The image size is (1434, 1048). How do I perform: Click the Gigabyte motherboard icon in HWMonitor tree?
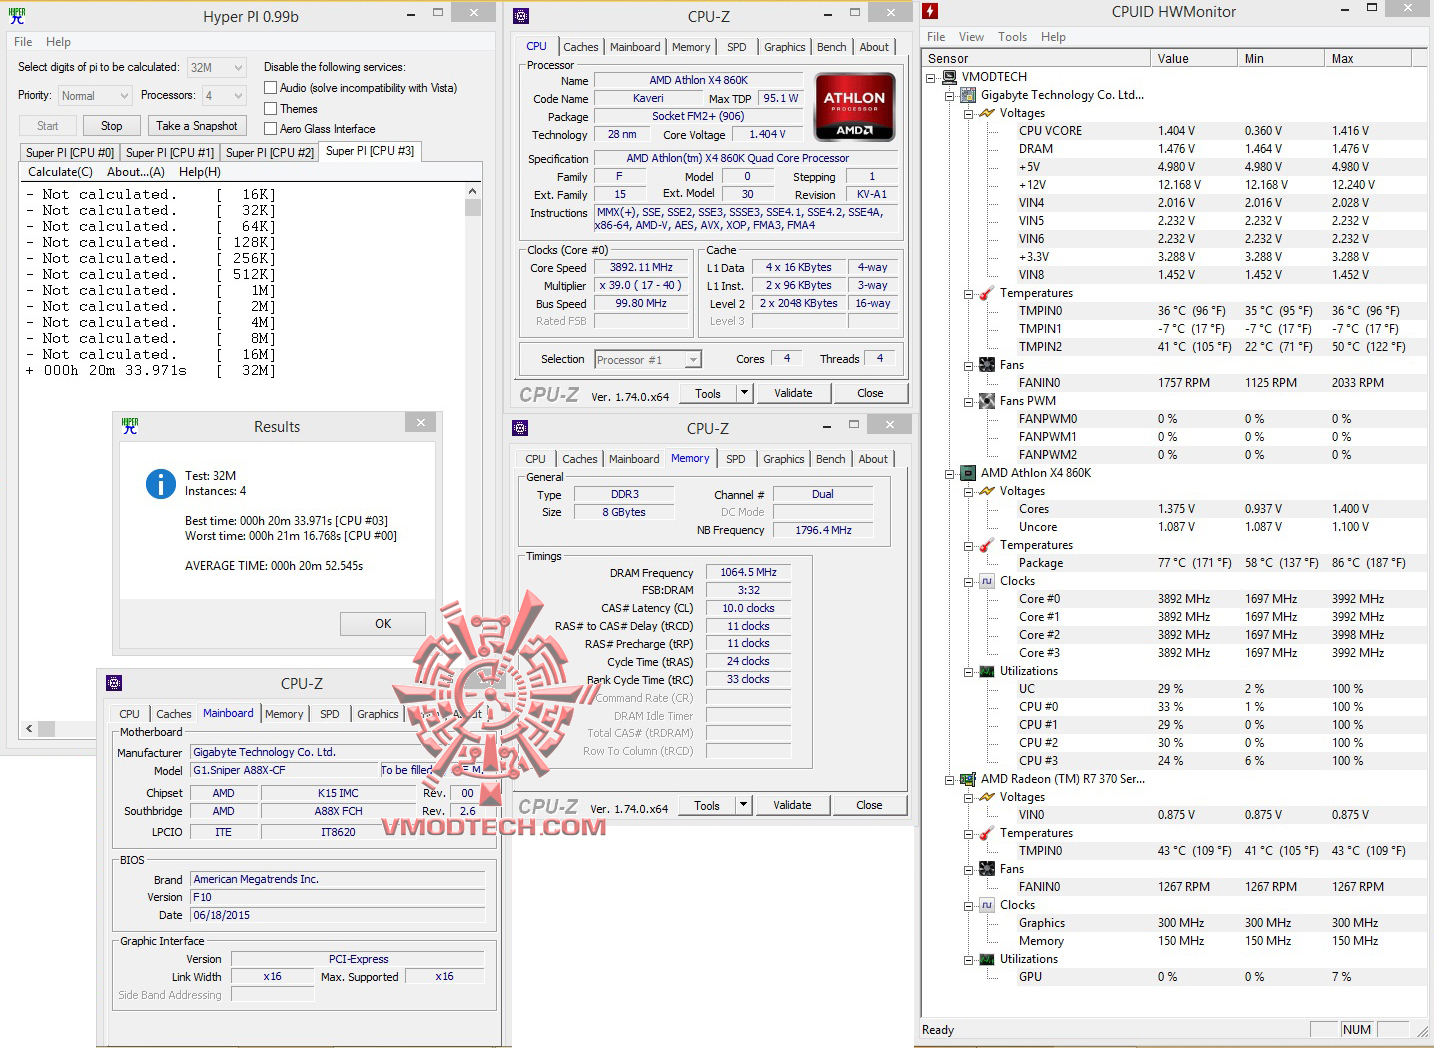(968, 95)
